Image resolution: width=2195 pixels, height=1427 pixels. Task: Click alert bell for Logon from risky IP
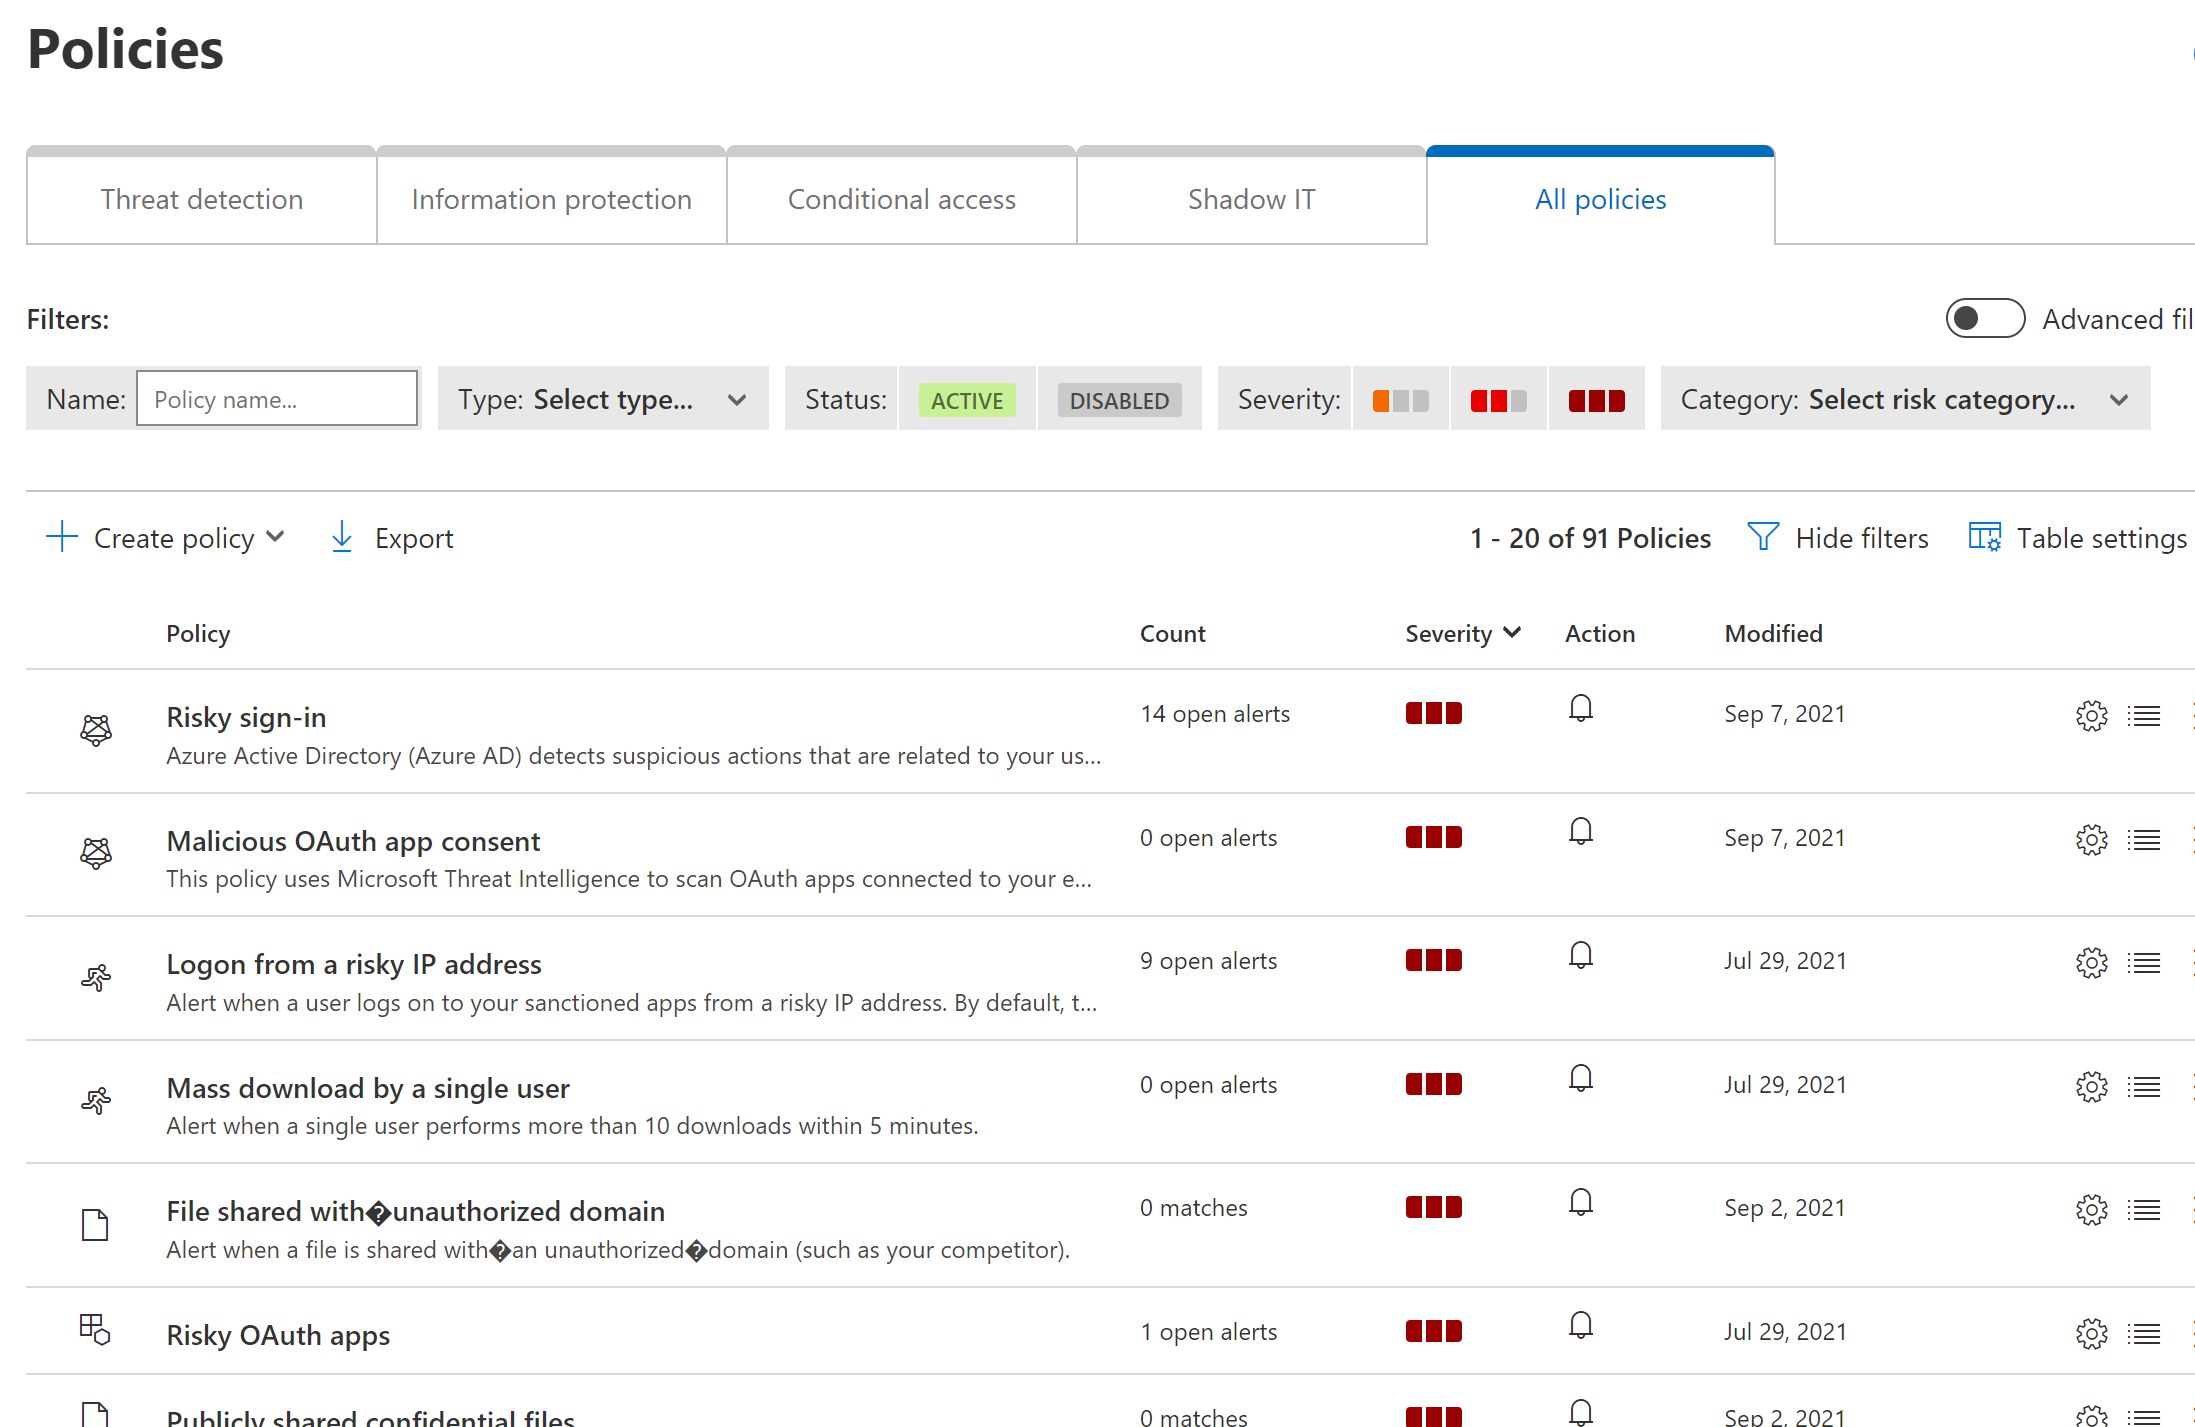[x=1580, y=956]
